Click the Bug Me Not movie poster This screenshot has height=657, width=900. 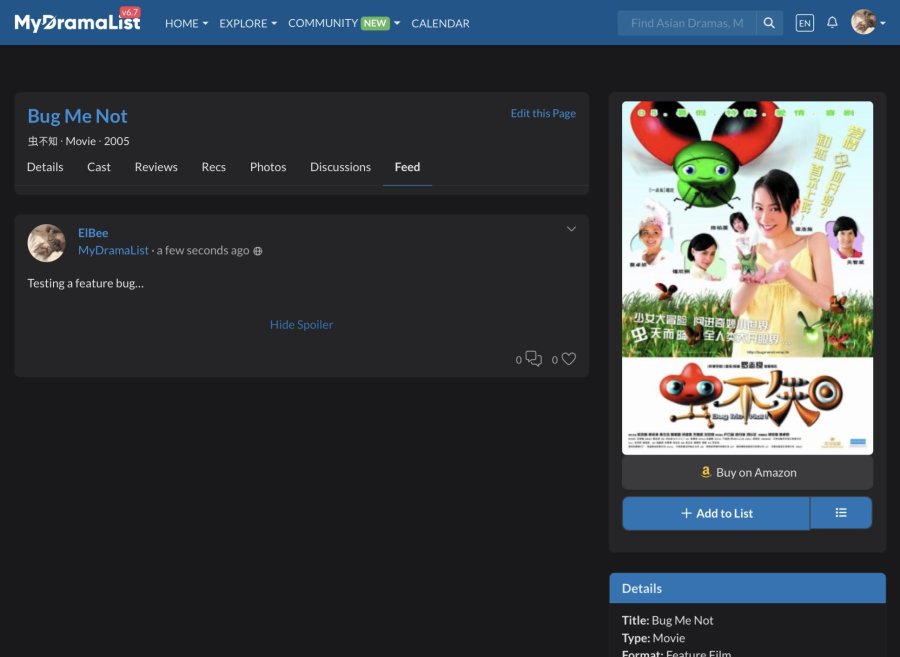747,278
